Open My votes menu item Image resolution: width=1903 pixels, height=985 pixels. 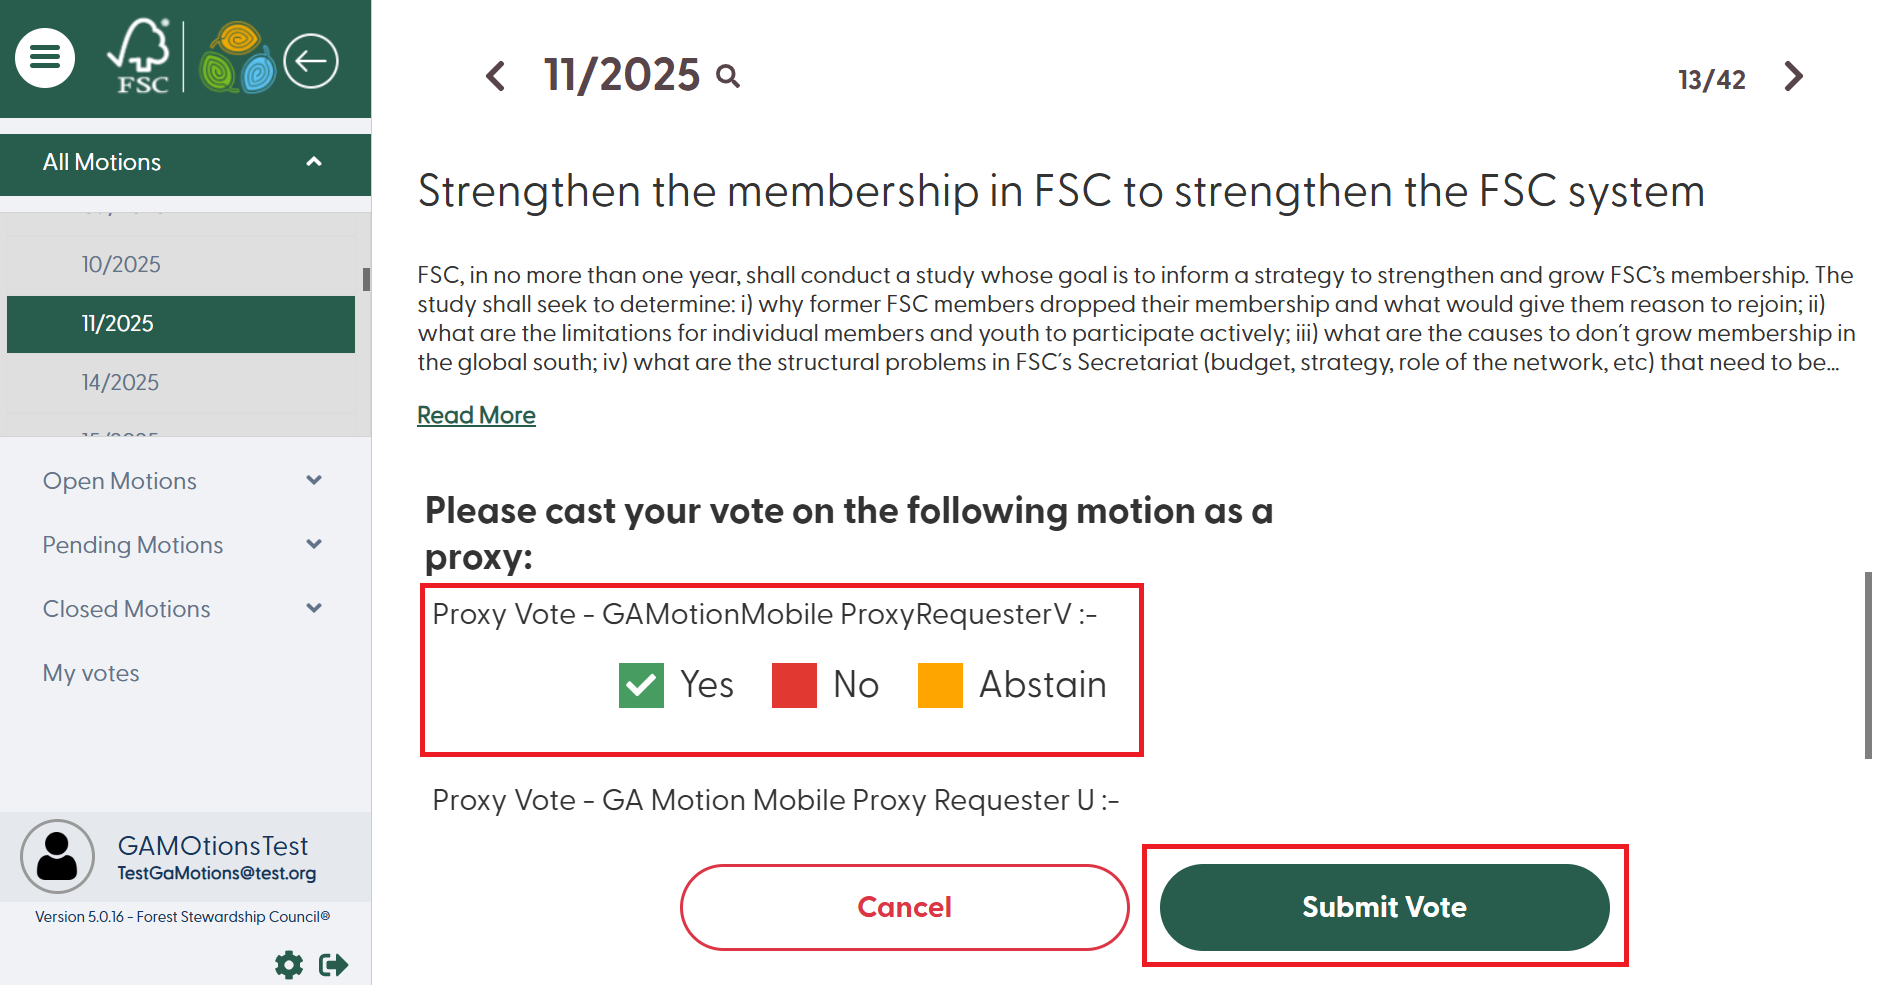91,673
